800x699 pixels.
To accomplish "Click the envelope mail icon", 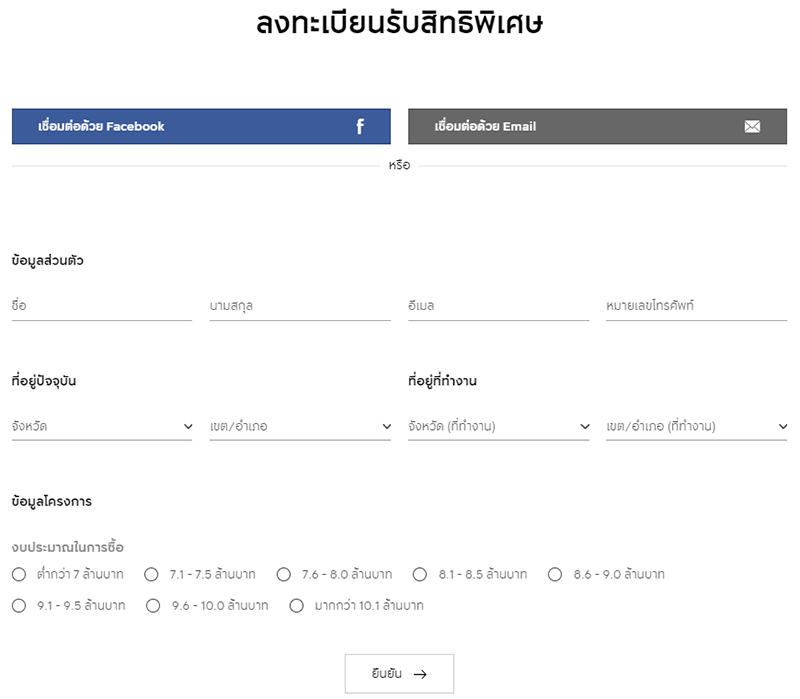I will pos(752,127).
